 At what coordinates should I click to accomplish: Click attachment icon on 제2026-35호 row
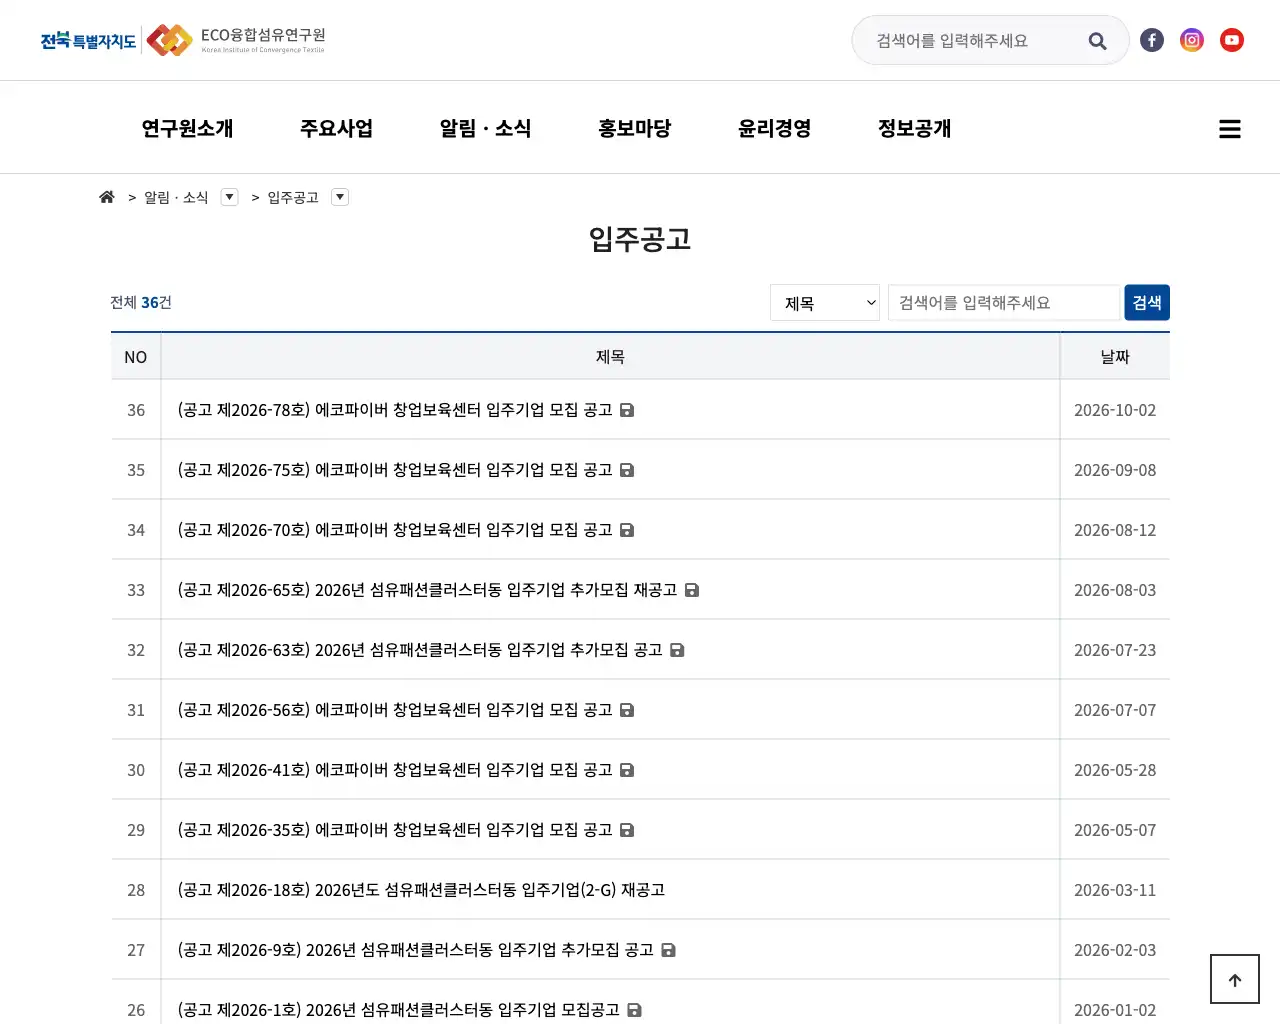pyautogui.click(x=627, y=830)
